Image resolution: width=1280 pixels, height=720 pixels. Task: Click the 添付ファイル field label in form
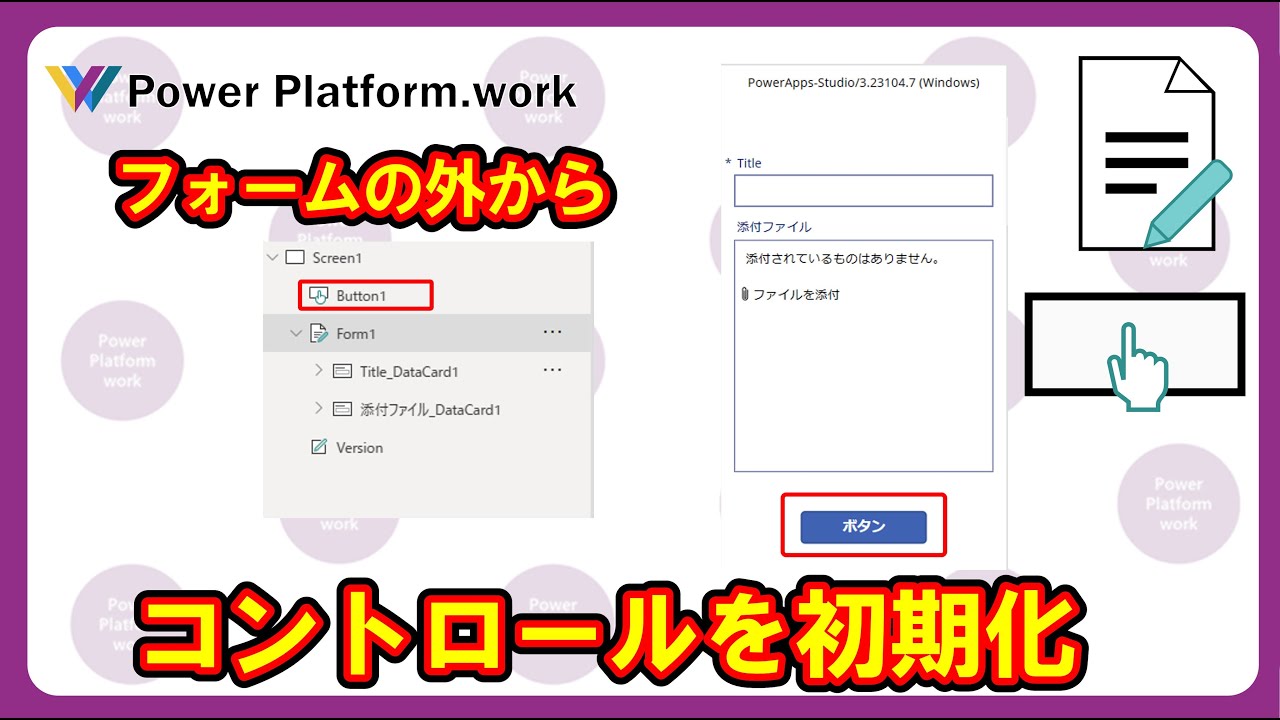tap(774, 227)
